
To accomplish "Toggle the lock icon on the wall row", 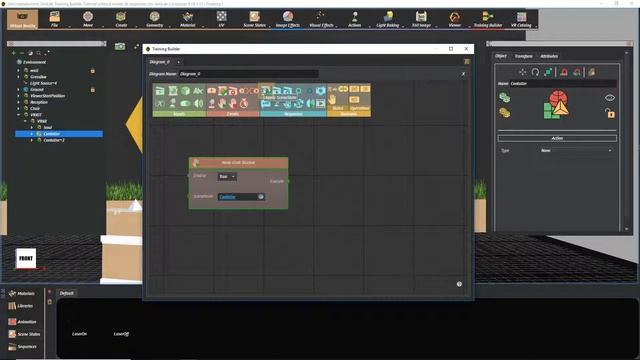I will 93,71.
